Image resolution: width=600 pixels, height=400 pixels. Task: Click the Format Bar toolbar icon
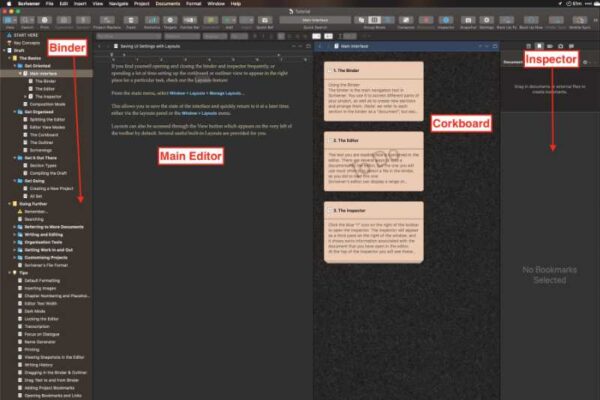(x=189, y=20)
